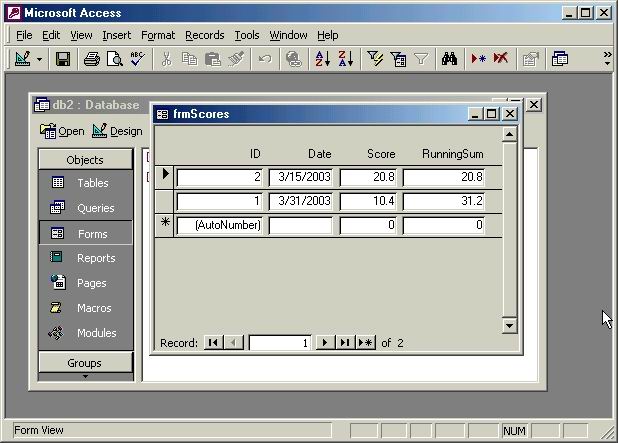Click the New Record toolbar icon
Screen dimensions: 618x443
478,59
